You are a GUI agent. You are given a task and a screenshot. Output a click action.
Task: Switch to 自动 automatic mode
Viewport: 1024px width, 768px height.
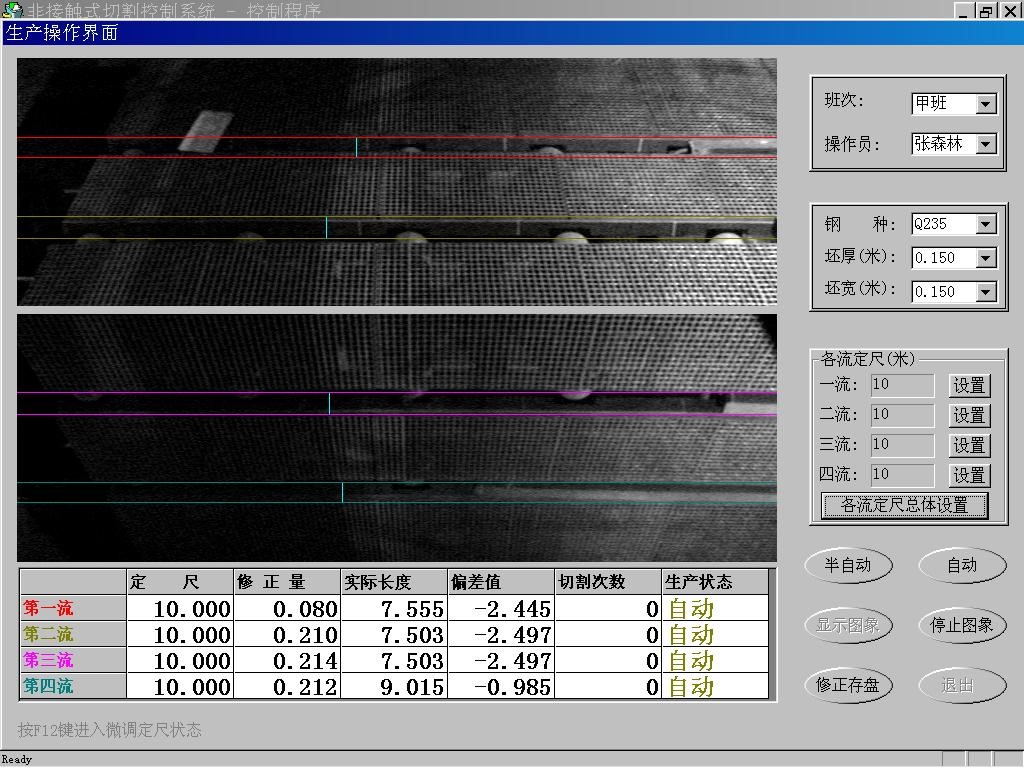(962, 565)
